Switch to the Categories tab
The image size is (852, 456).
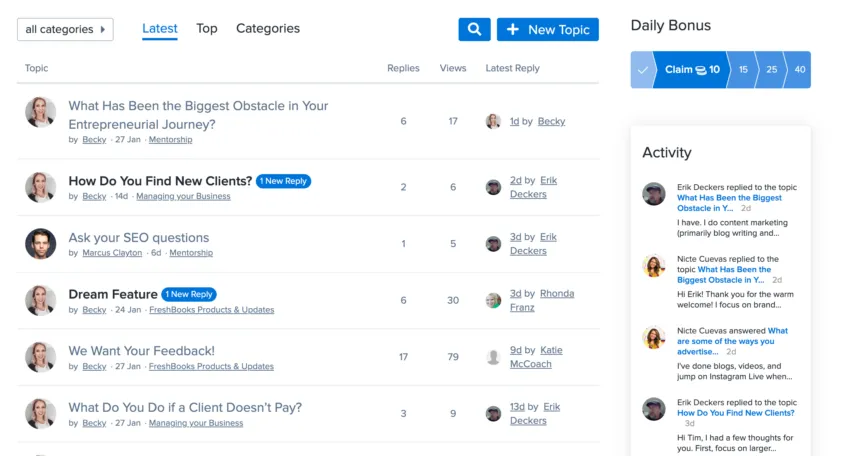(268, 29)
